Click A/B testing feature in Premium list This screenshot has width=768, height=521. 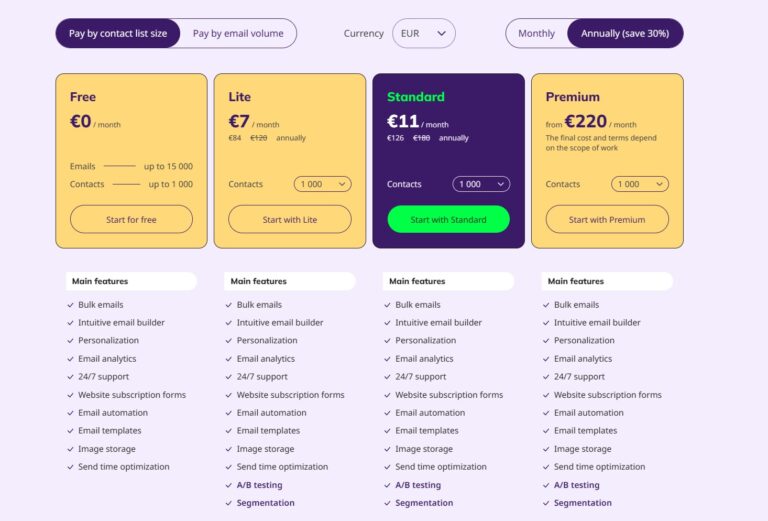click(576, 485)
